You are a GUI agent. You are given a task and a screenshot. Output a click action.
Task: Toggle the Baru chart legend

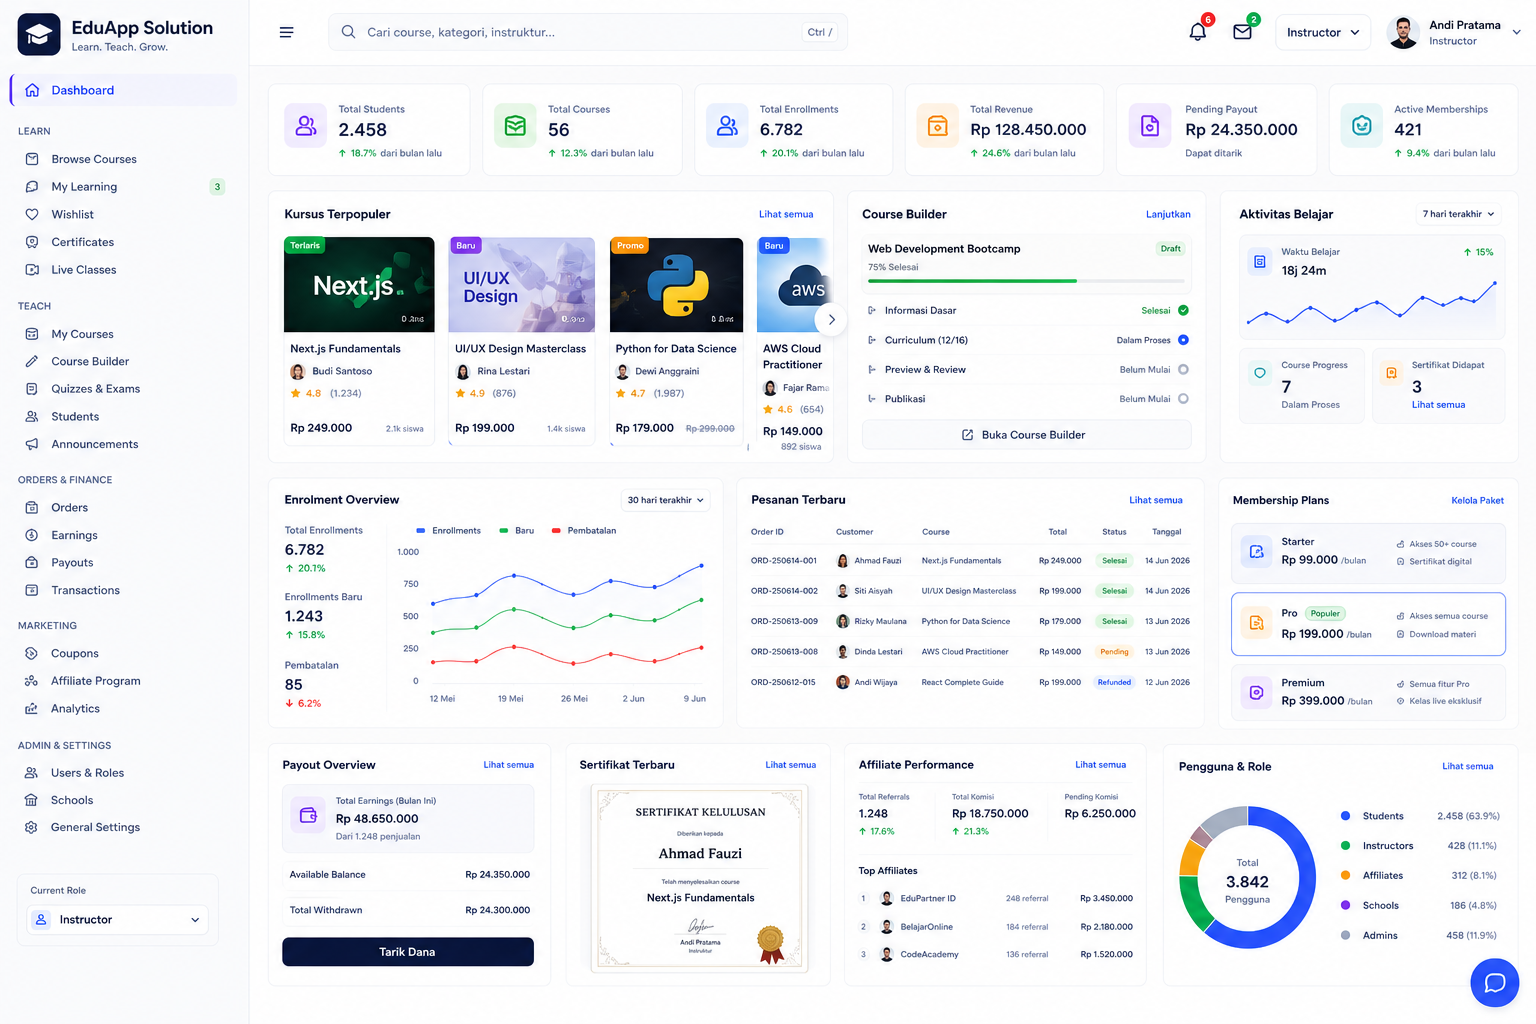[x=517, y=530]
